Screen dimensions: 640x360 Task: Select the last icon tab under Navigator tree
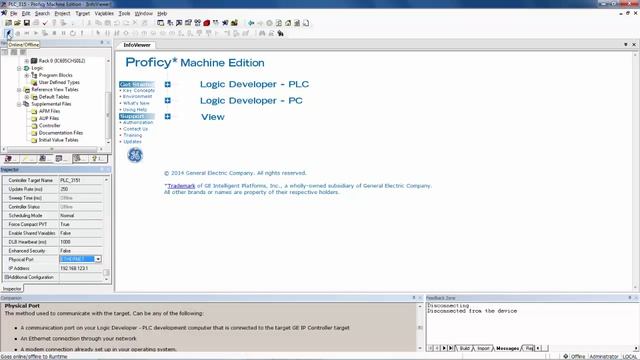coord(98,158)
